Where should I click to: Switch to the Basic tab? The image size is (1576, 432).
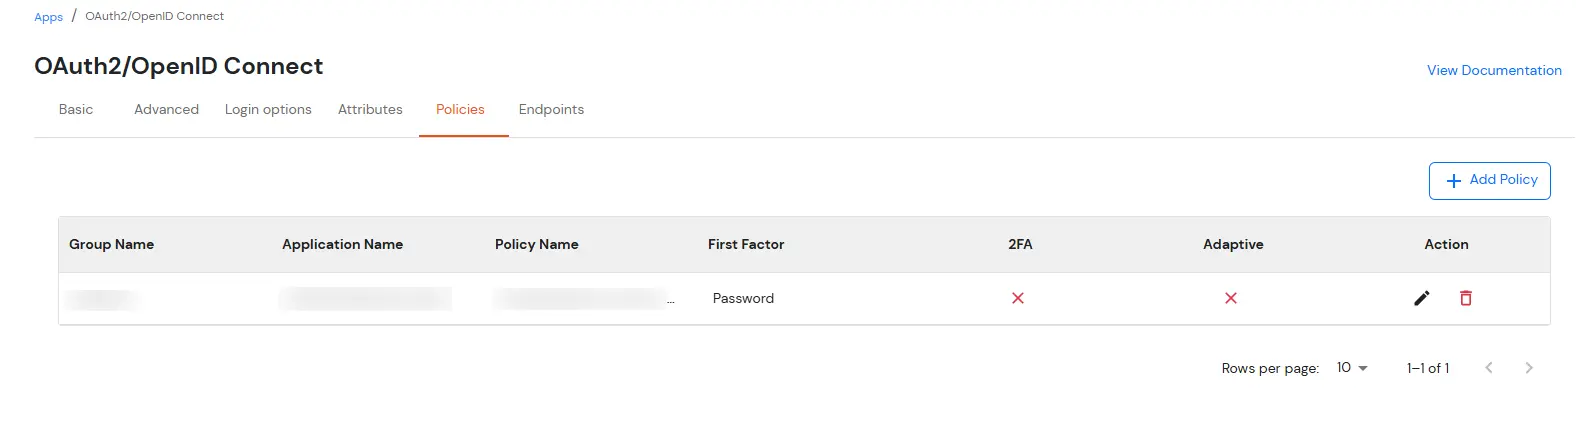tap(76, 110)
